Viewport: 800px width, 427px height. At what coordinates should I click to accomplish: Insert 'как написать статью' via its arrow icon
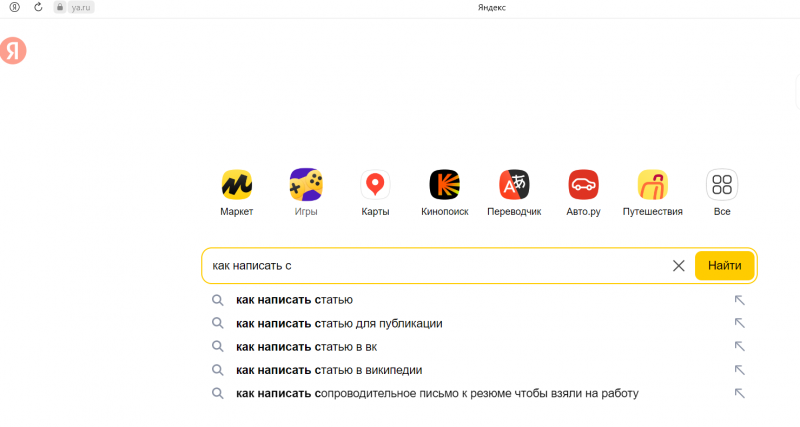739,300
